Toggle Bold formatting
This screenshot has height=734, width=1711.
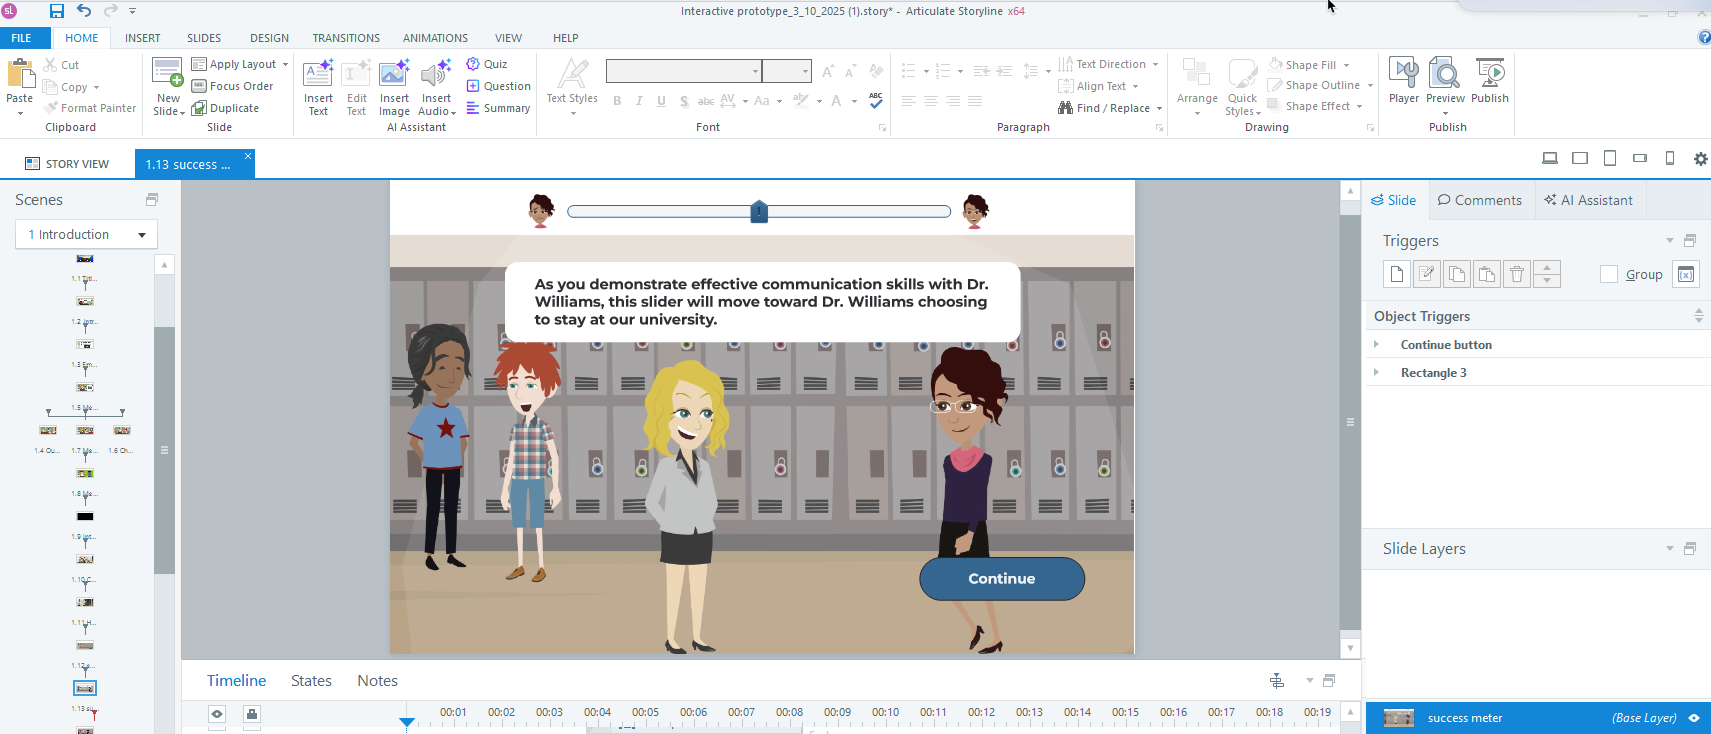pos(617,101)
